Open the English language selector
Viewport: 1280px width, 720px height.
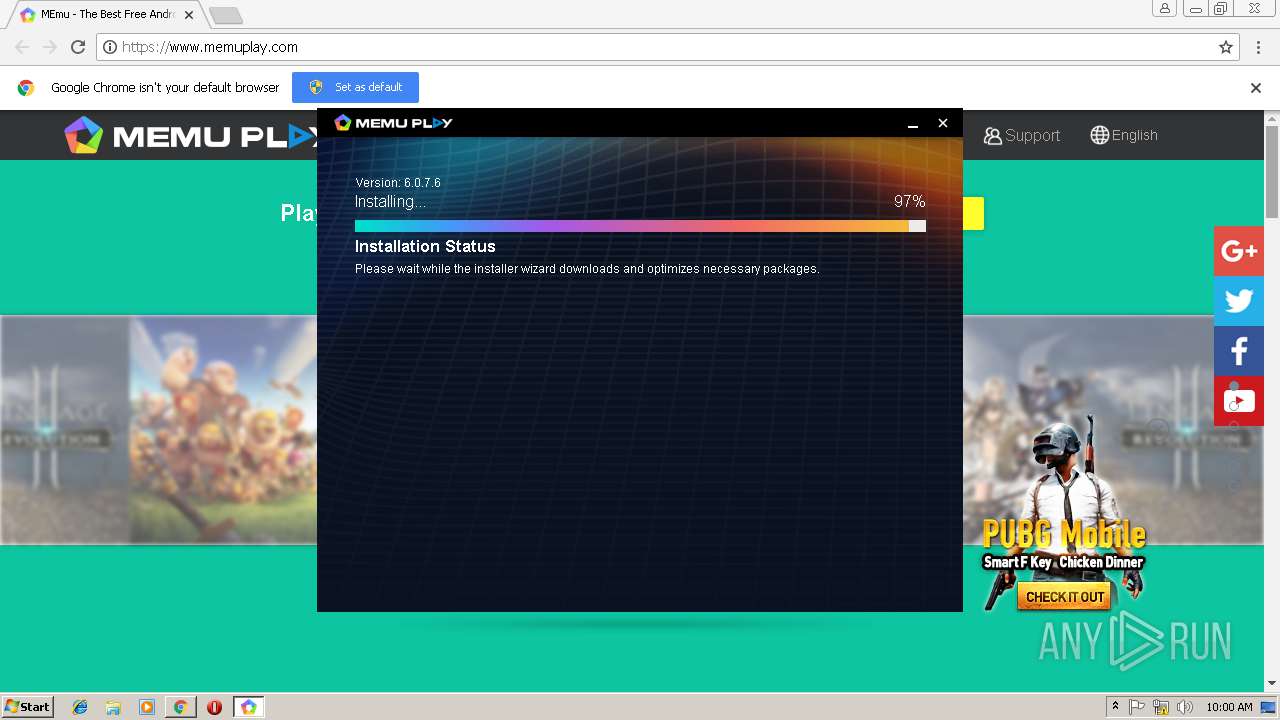click(1124, 135)
